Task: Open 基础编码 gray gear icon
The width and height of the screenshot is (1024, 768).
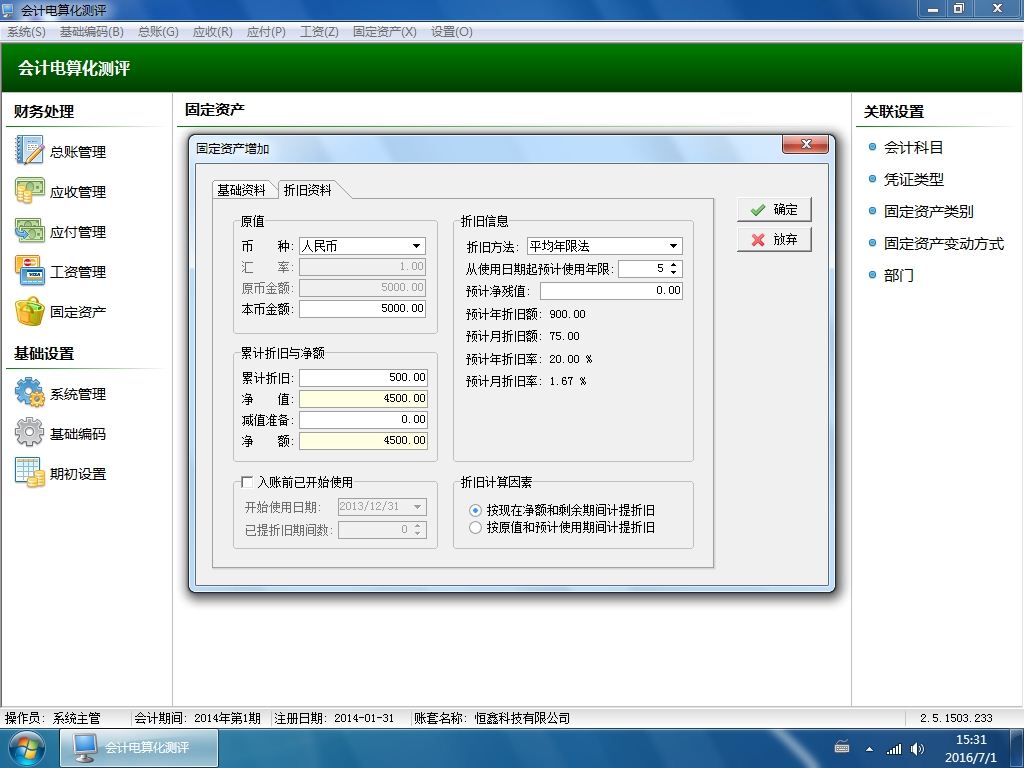Action: pos(29,433)
